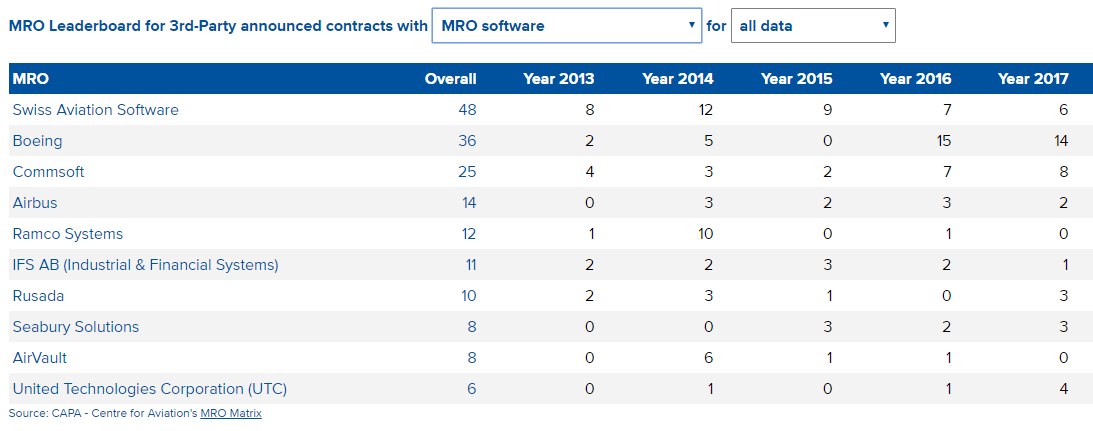Click United Technologies overall value 6

tap(472, 388)
